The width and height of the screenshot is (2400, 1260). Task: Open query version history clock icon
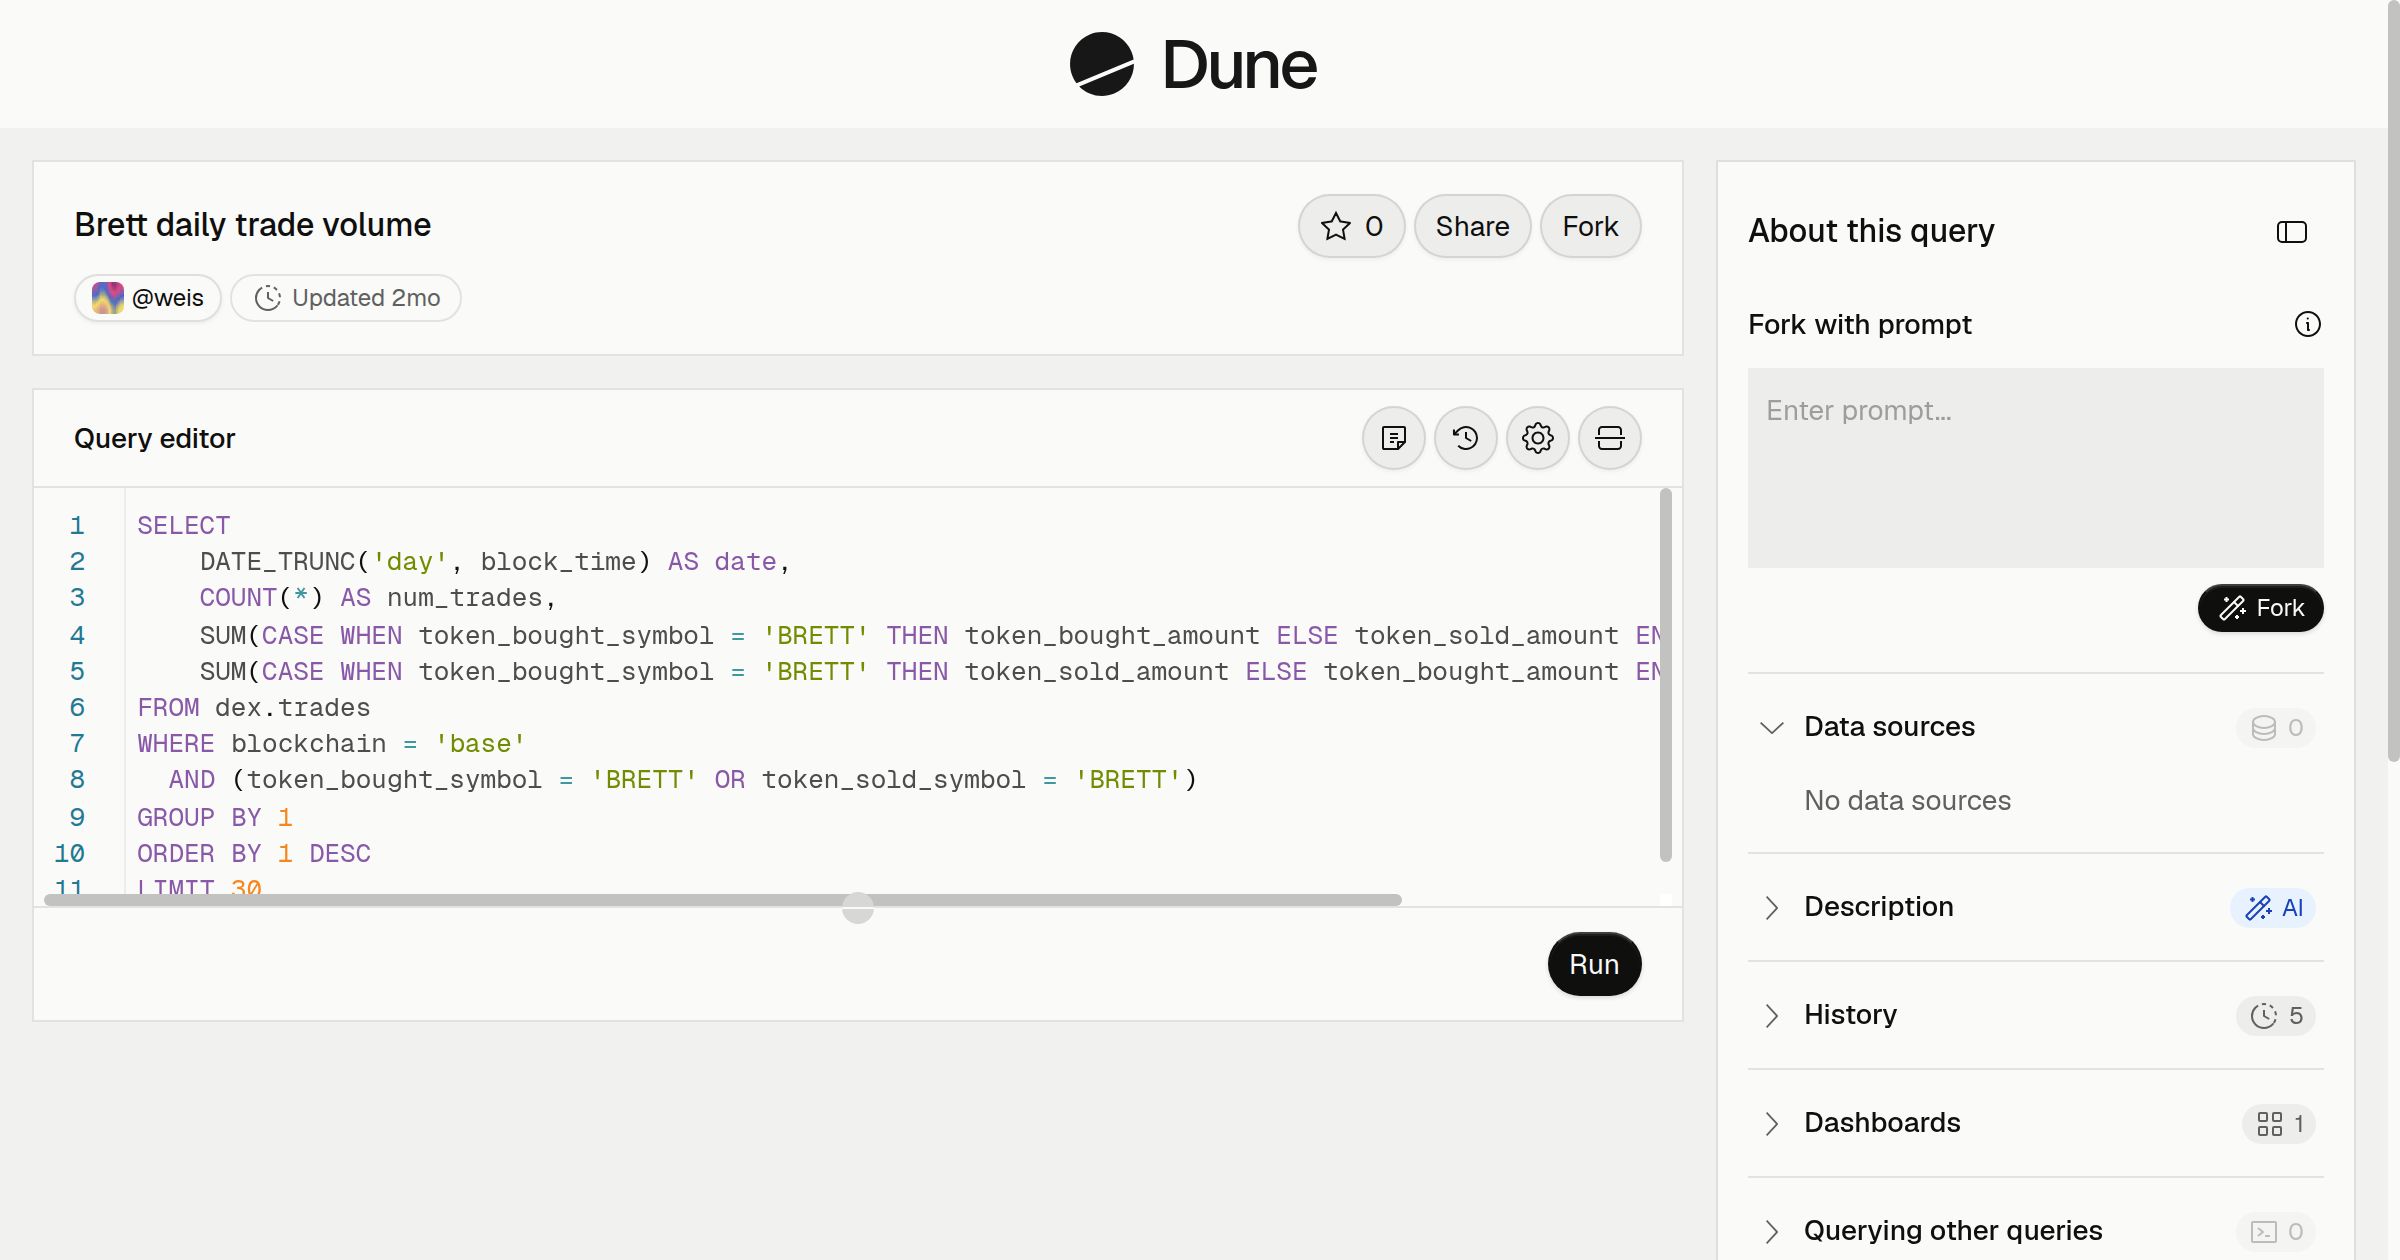point(1466,438)
